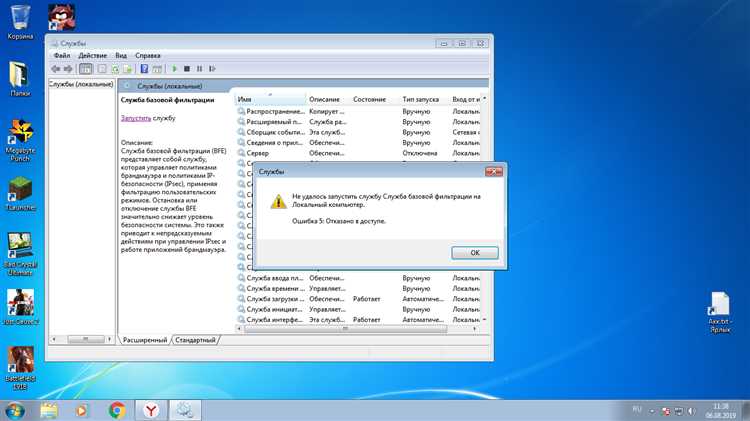
Task: Click the Restart service toolbar icon
Action: 212,69
